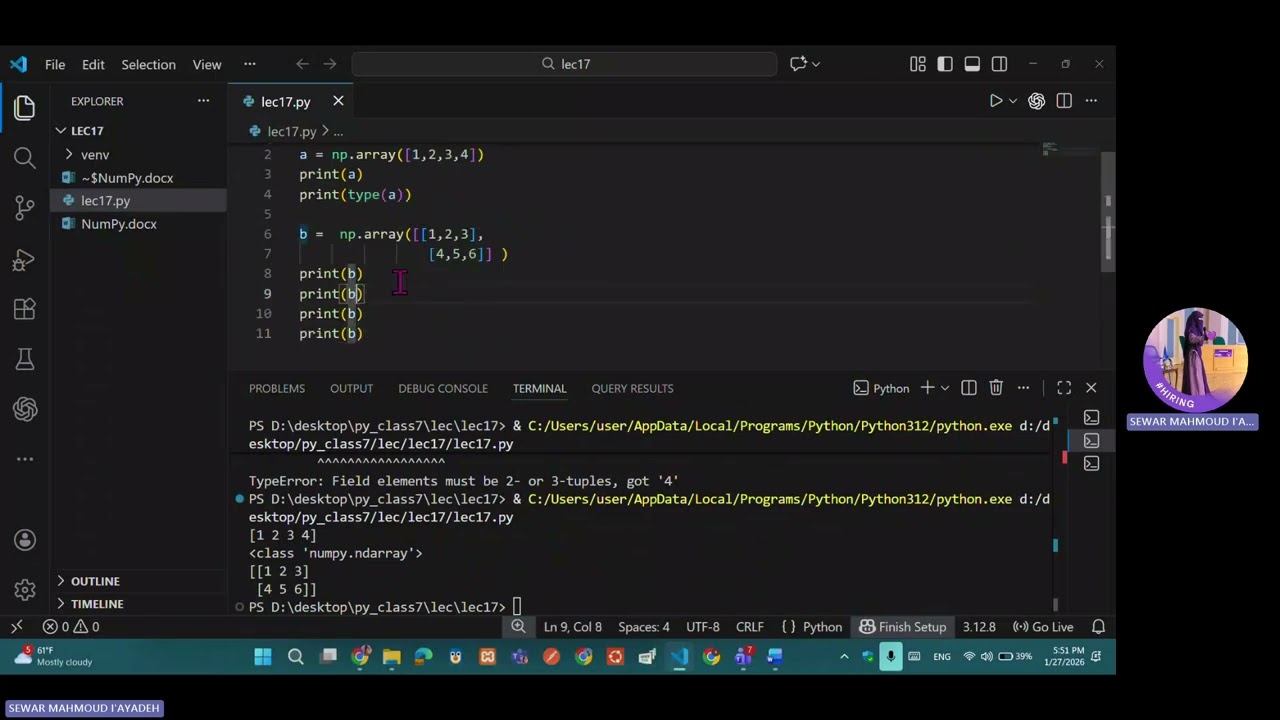Open NumPy.docx in the Explorer
Screen dimensions: 1280x720
point(118,224)
